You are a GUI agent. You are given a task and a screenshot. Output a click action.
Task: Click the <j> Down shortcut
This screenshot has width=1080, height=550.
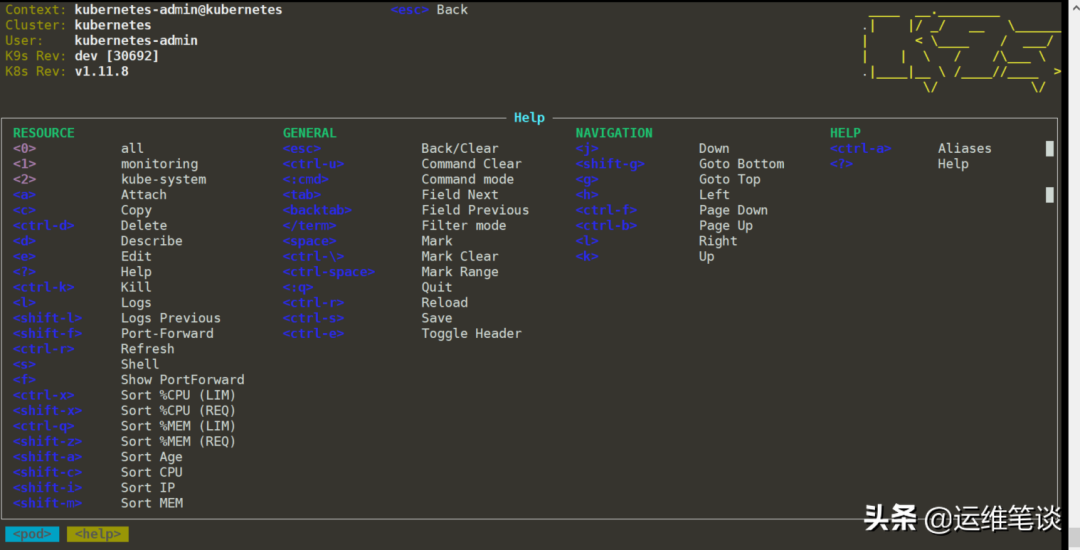point(587,149)
